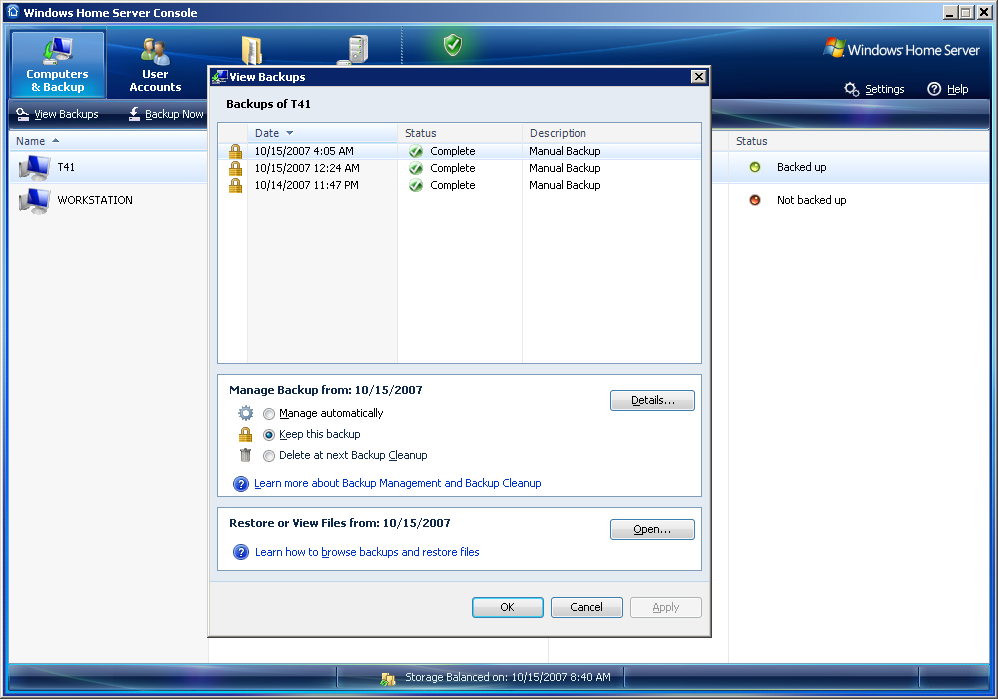The height and width of the screenshot is (699, 998).
Task: Select the T41 computer row
Action: (x=108, y=167)
